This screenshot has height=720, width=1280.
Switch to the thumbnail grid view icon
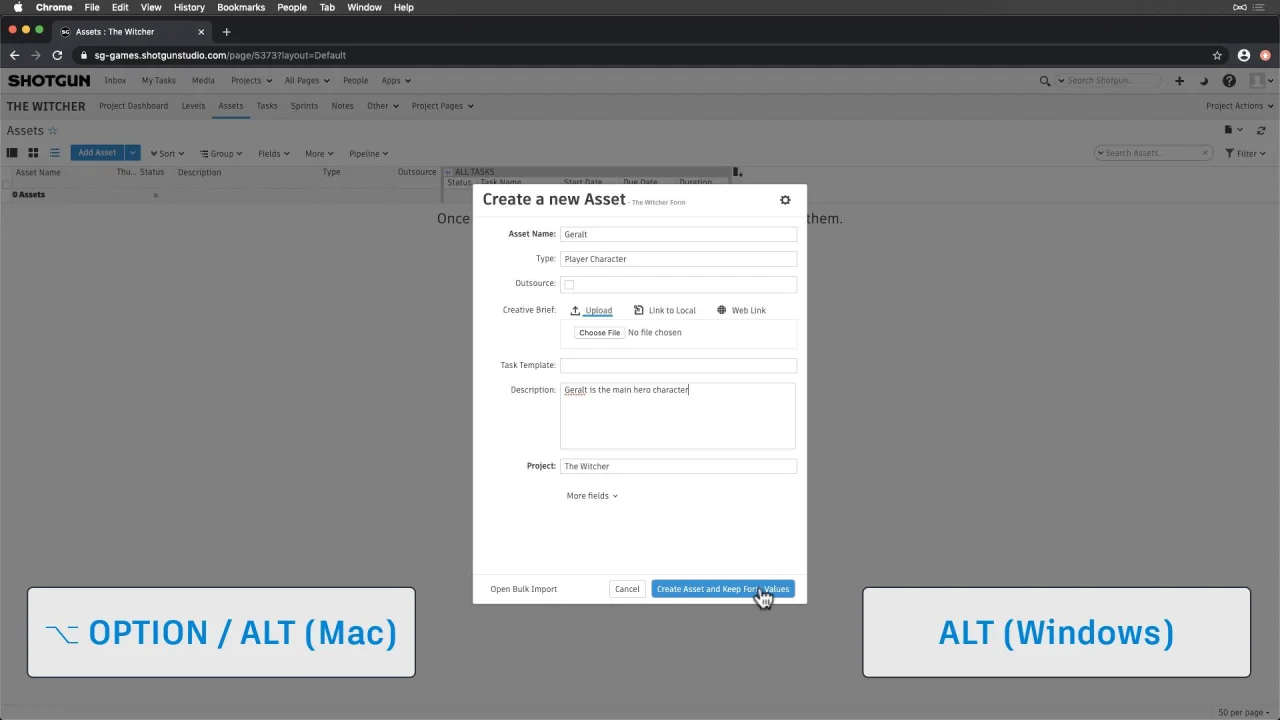coord(33,153)
